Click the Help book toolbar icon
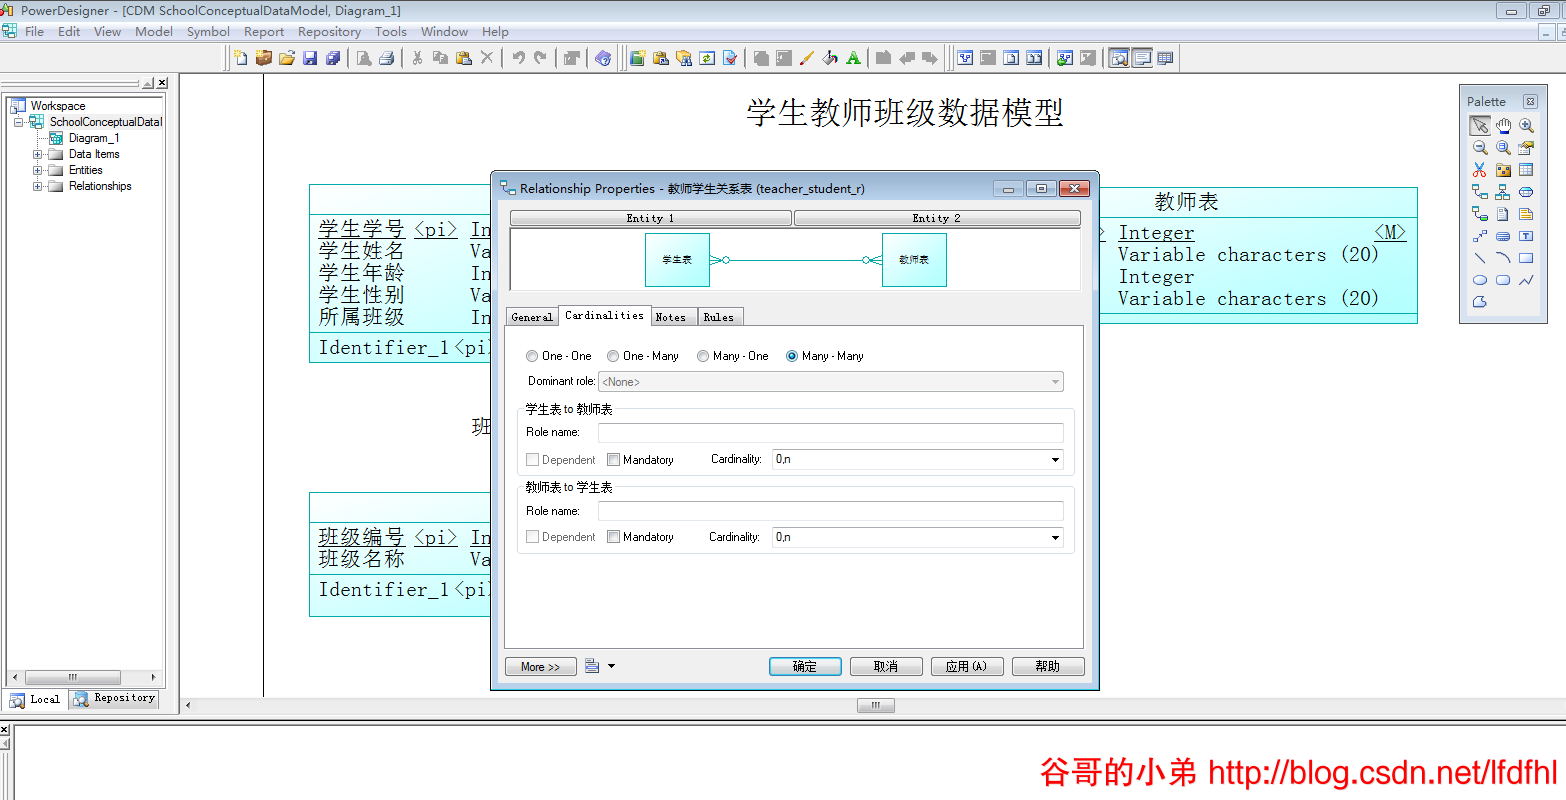 603,58
